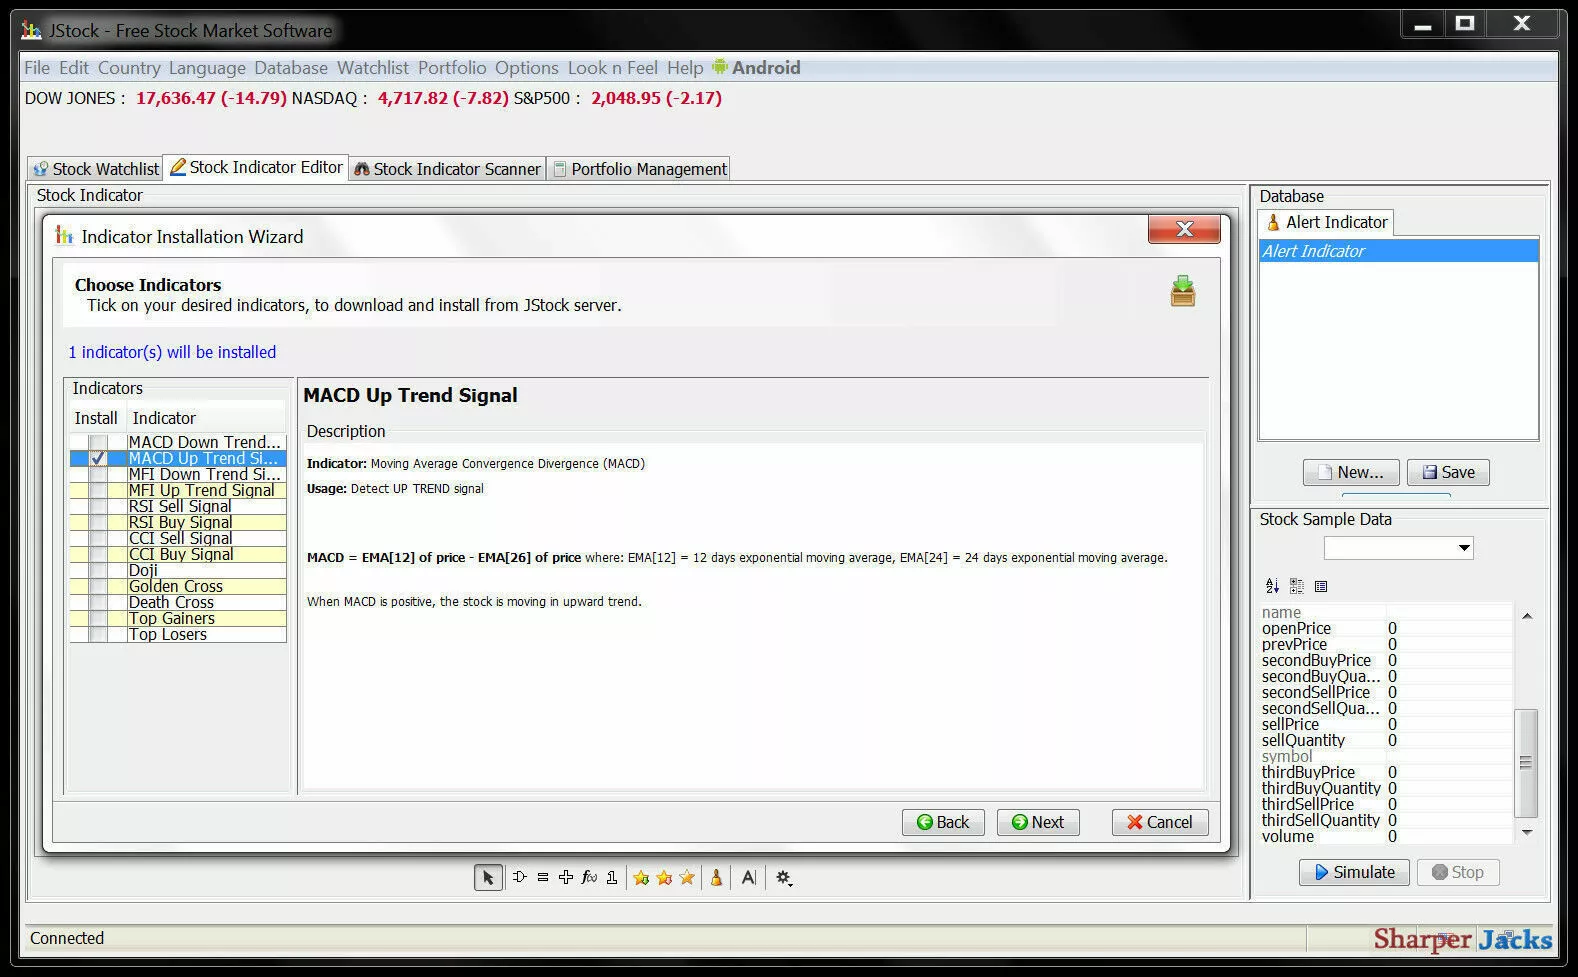Click the plain gold star icon

687,877
